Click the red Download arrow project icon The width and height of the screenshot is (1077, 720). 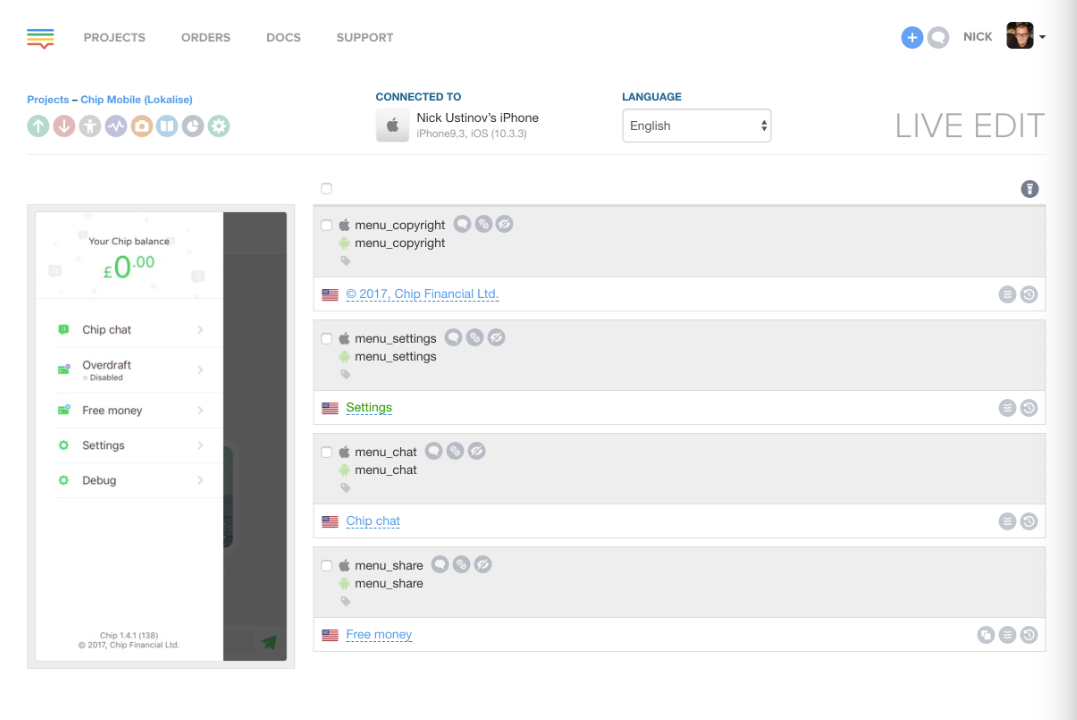[x=64, y=126]
